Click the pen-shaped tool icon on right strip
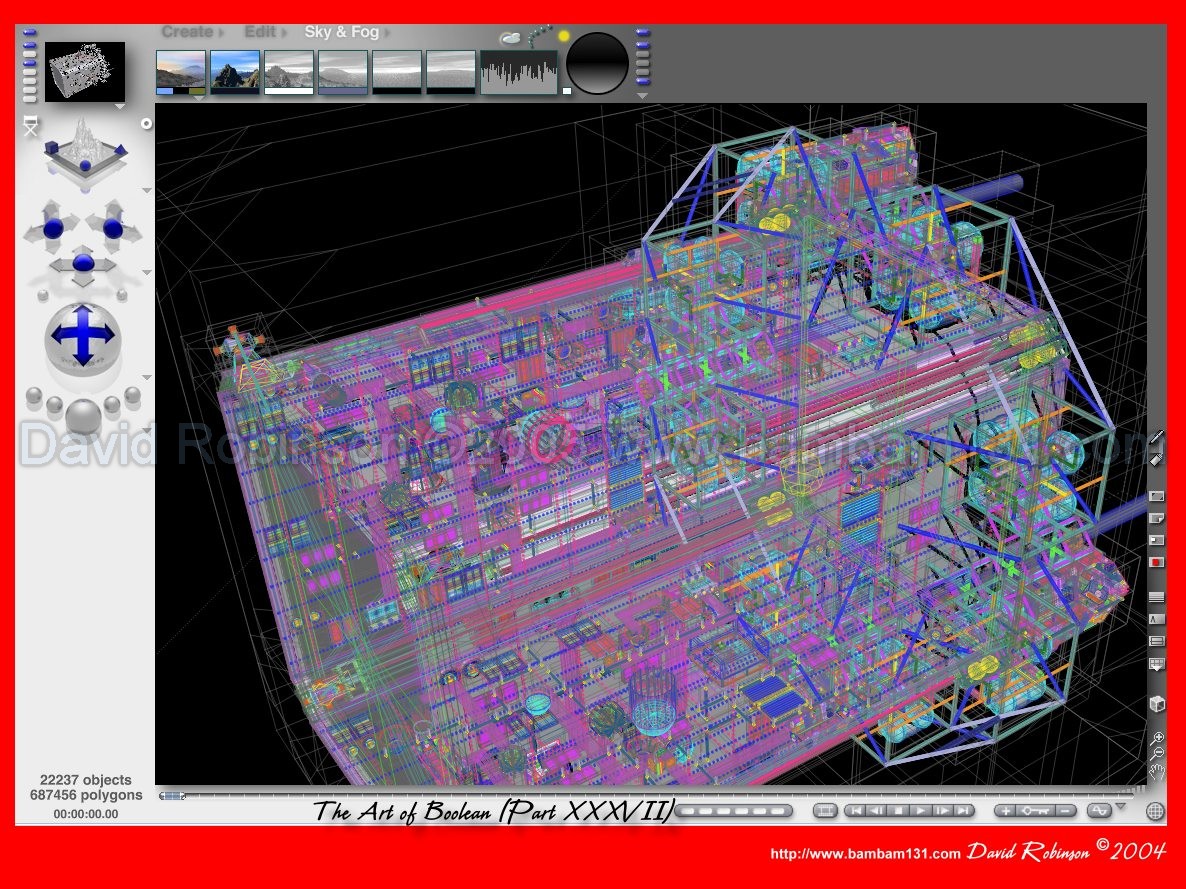 coord(1157,438)
